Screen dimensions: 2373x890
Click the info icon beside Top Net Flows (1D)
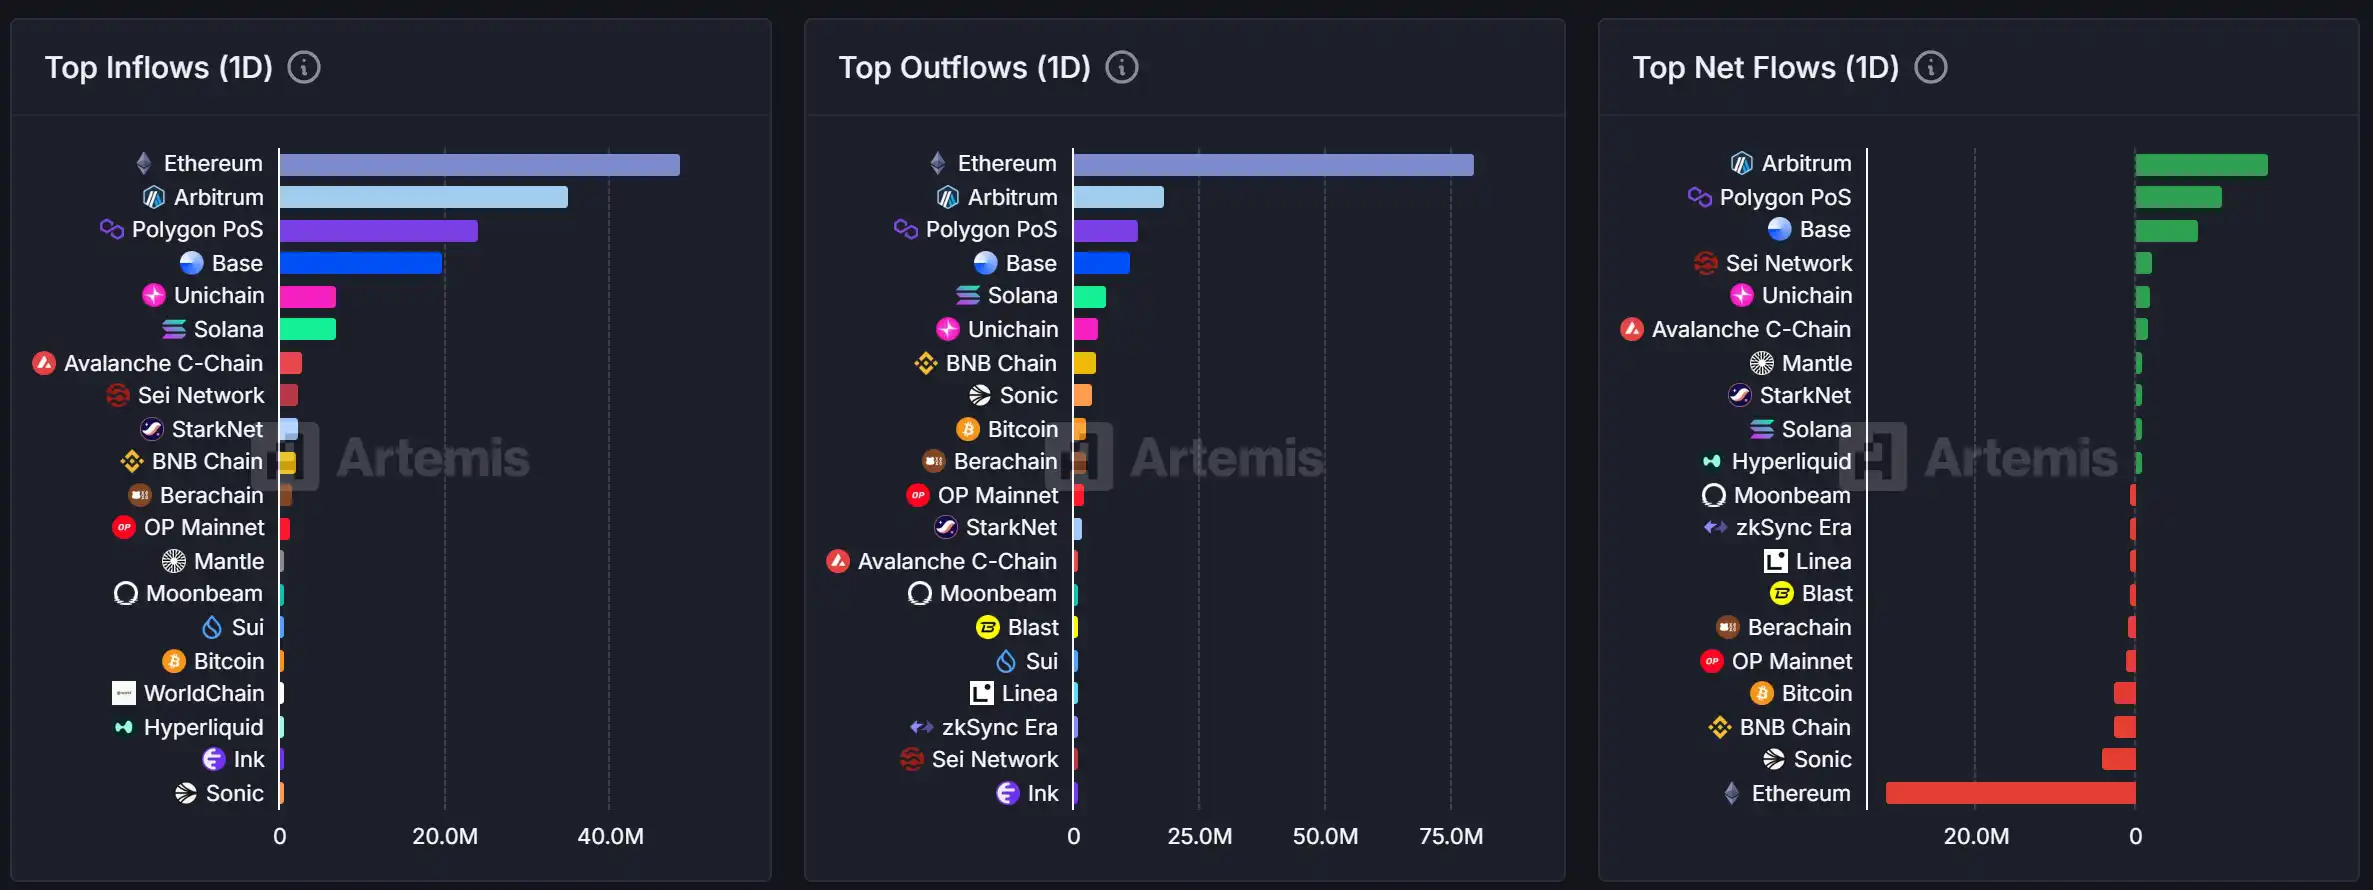(1930, 67)
